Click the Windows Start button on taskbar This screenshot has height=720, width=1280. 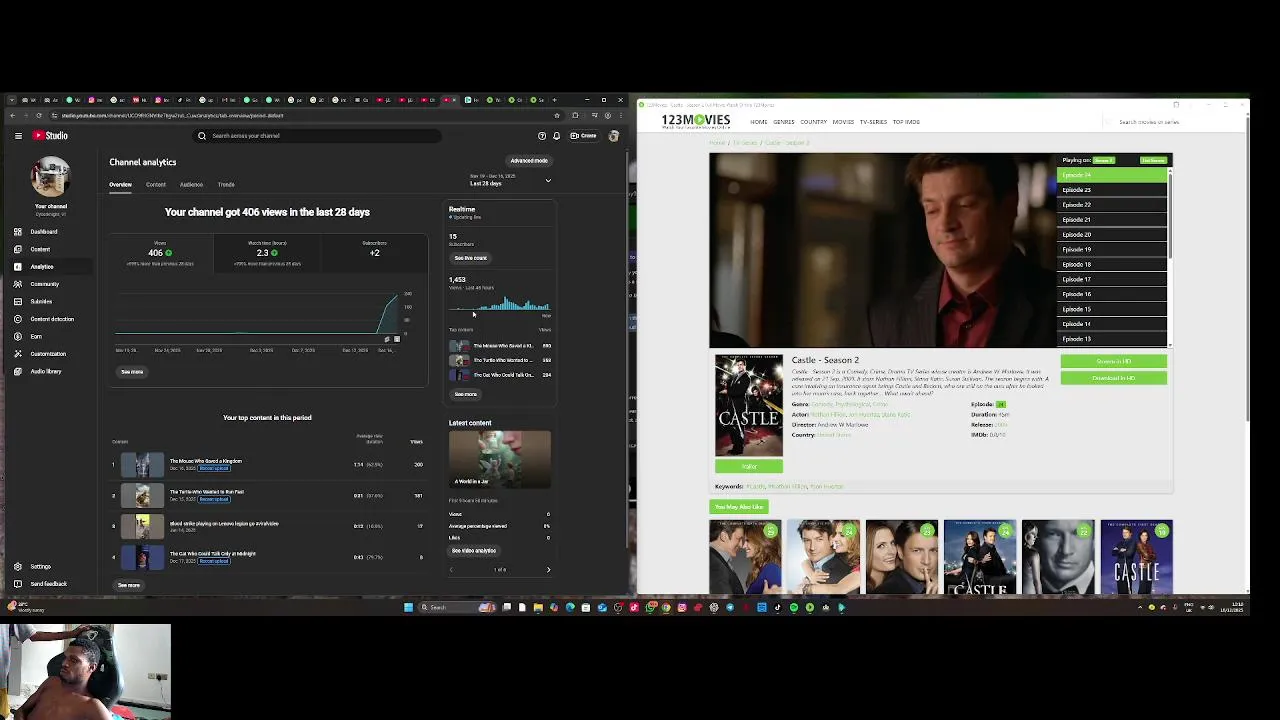pyautogui.click(x=408, y=607)
